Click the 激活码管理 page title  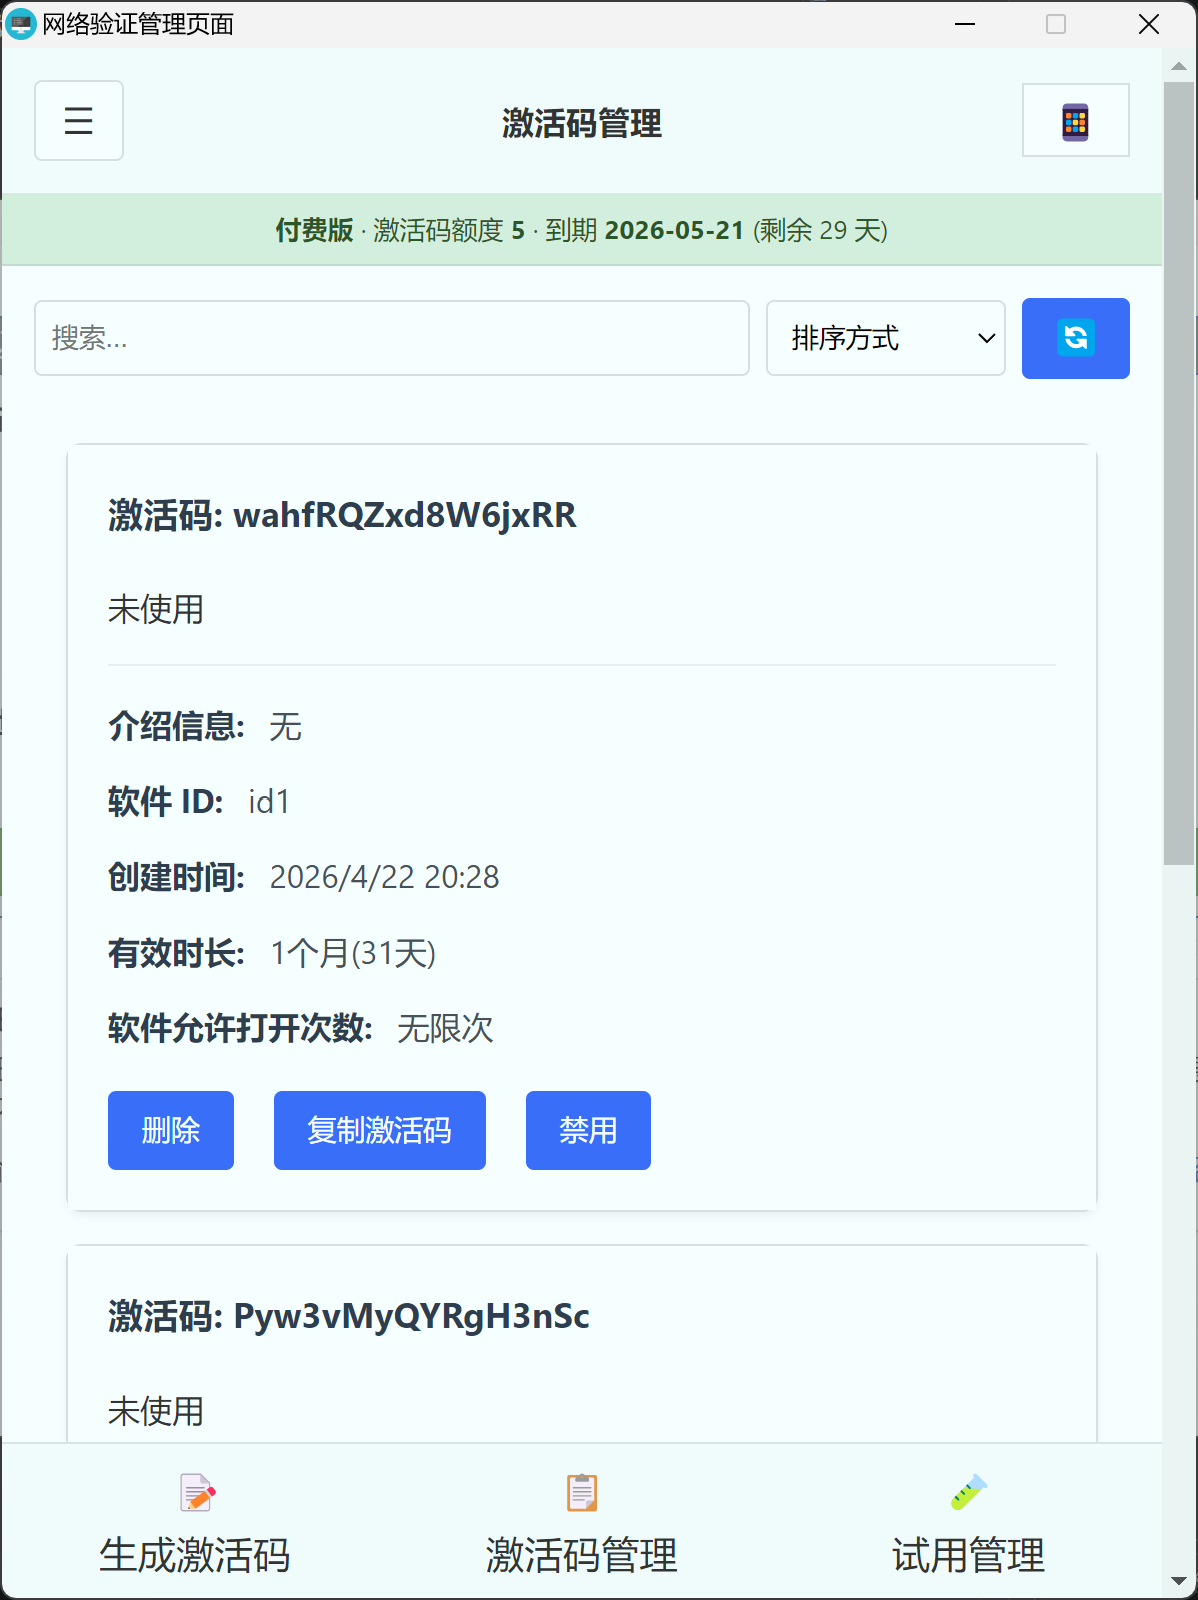pyautogui.click(x=582, y=124)
